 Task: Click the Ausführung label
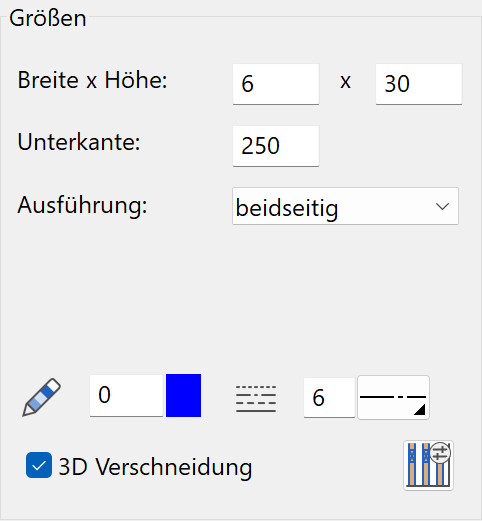point(82,205)
